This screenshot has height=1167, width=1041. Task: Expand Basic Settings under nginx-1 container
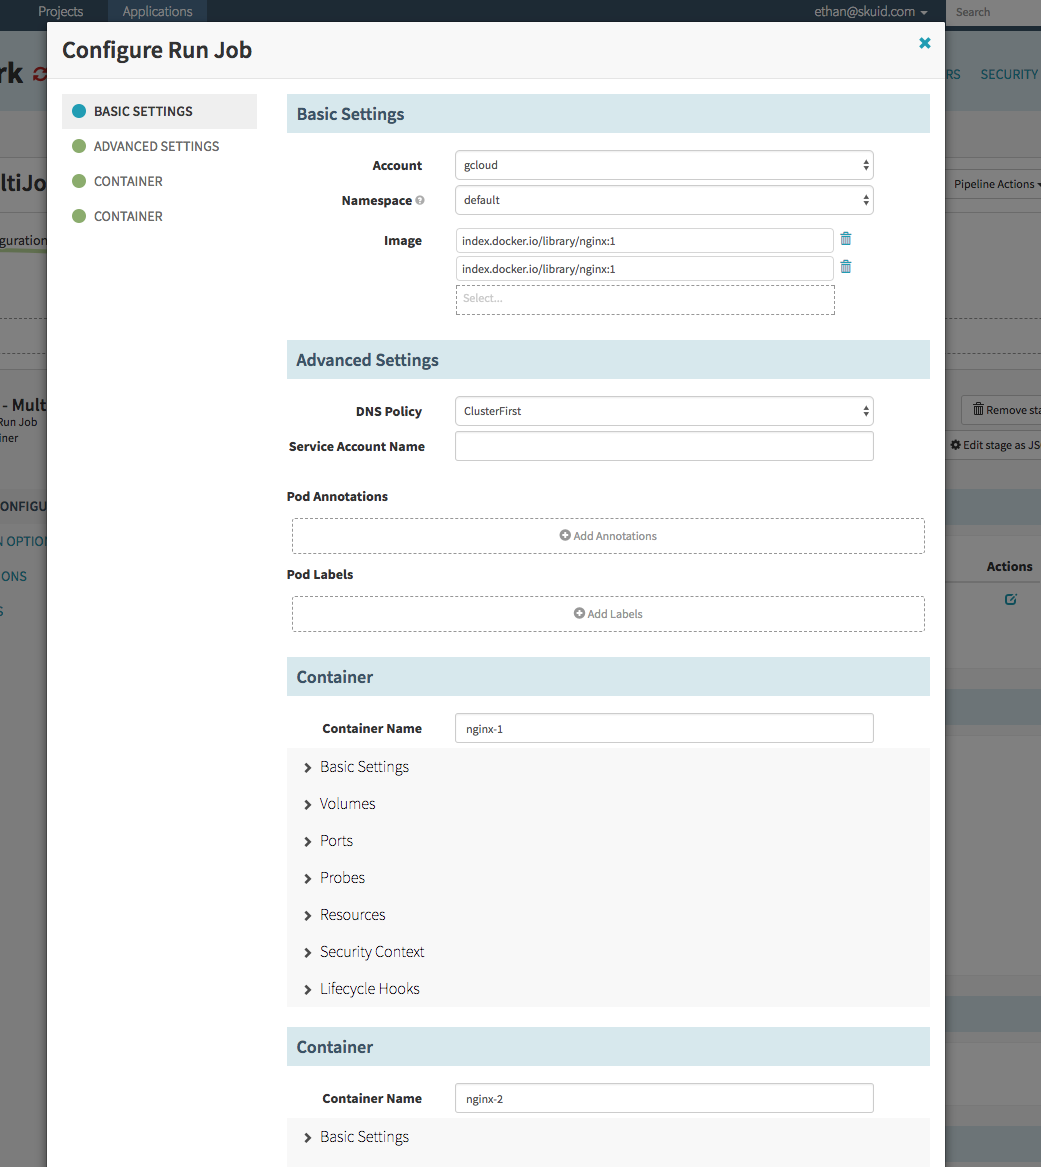coord(357,767)
